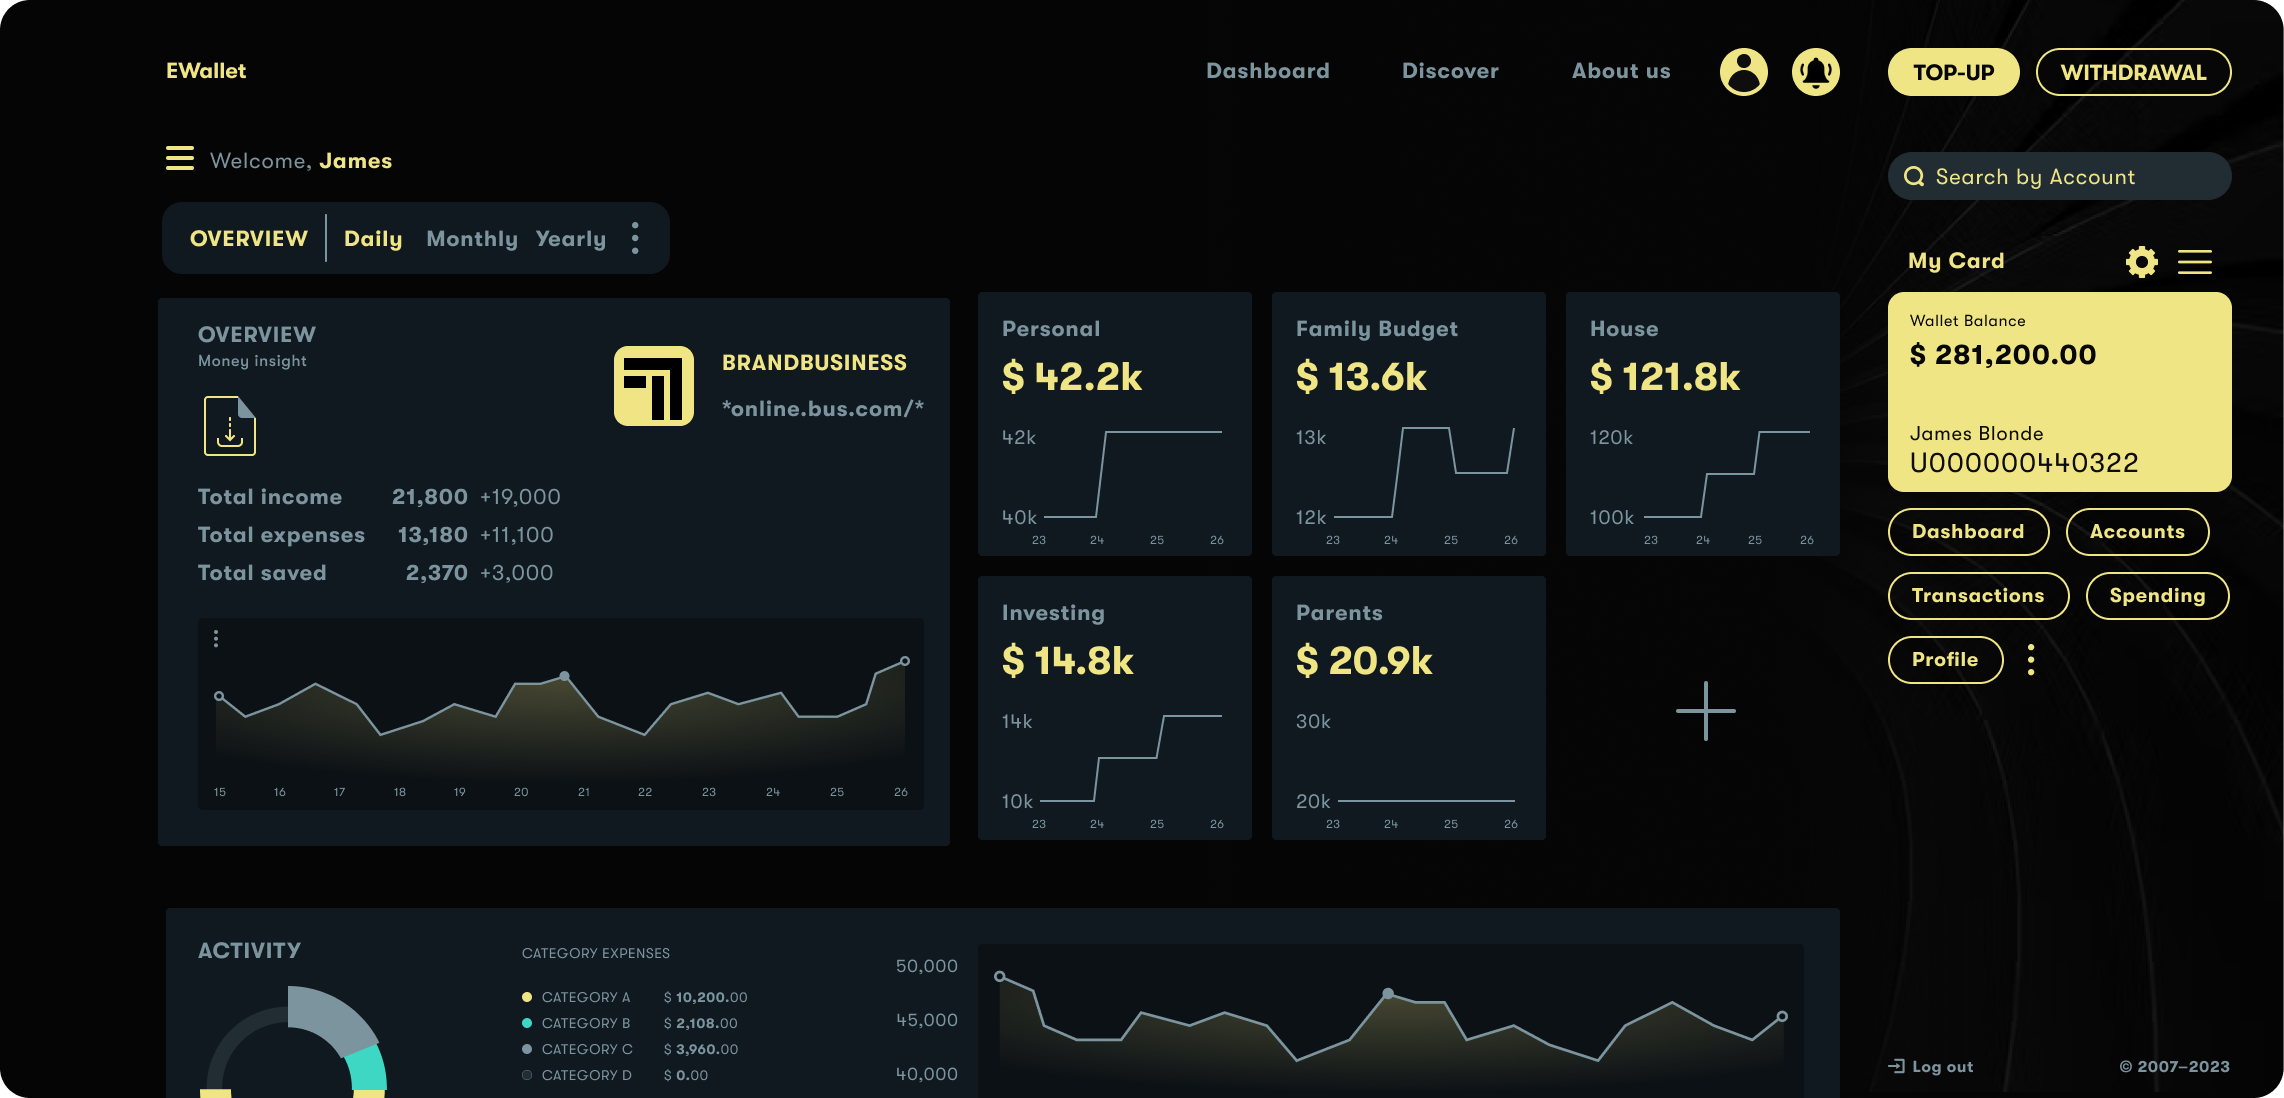Open Dashboard pill under My Card
The height and width of the screenshot is (1098, 2284).
[1968, 532]
